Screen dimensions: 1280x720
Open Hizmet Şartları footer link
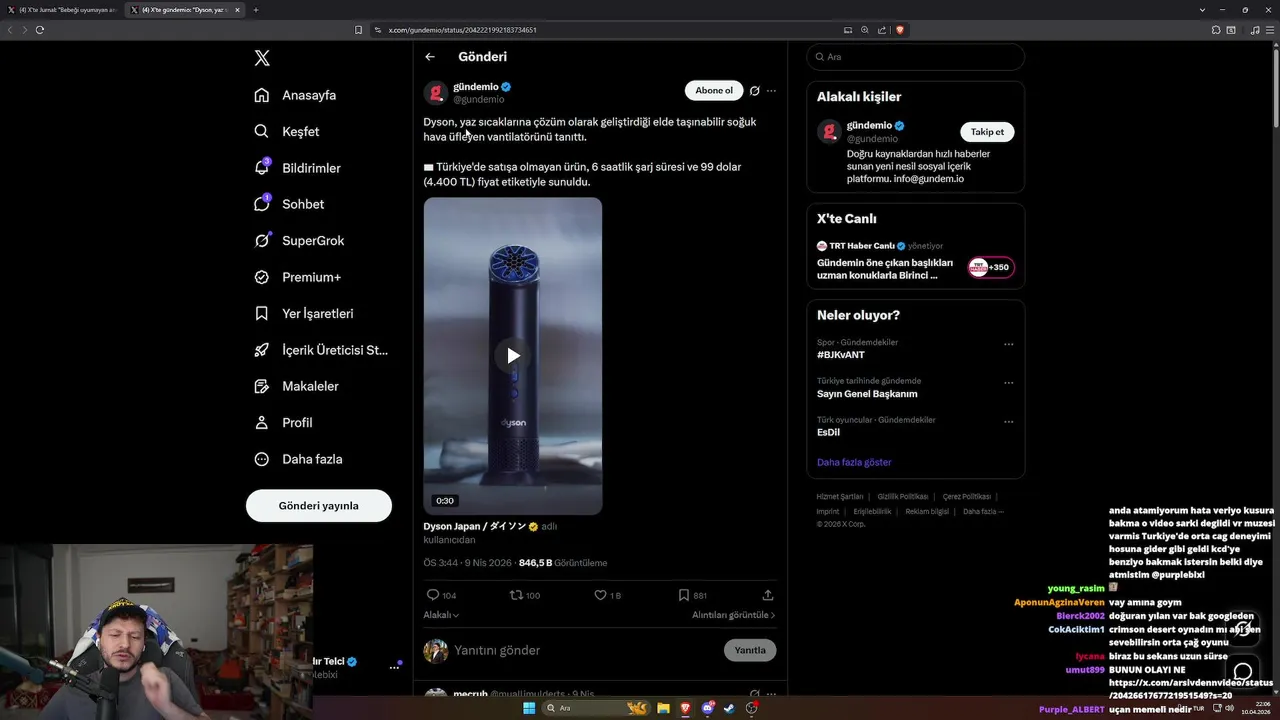[x=839, y=497]
